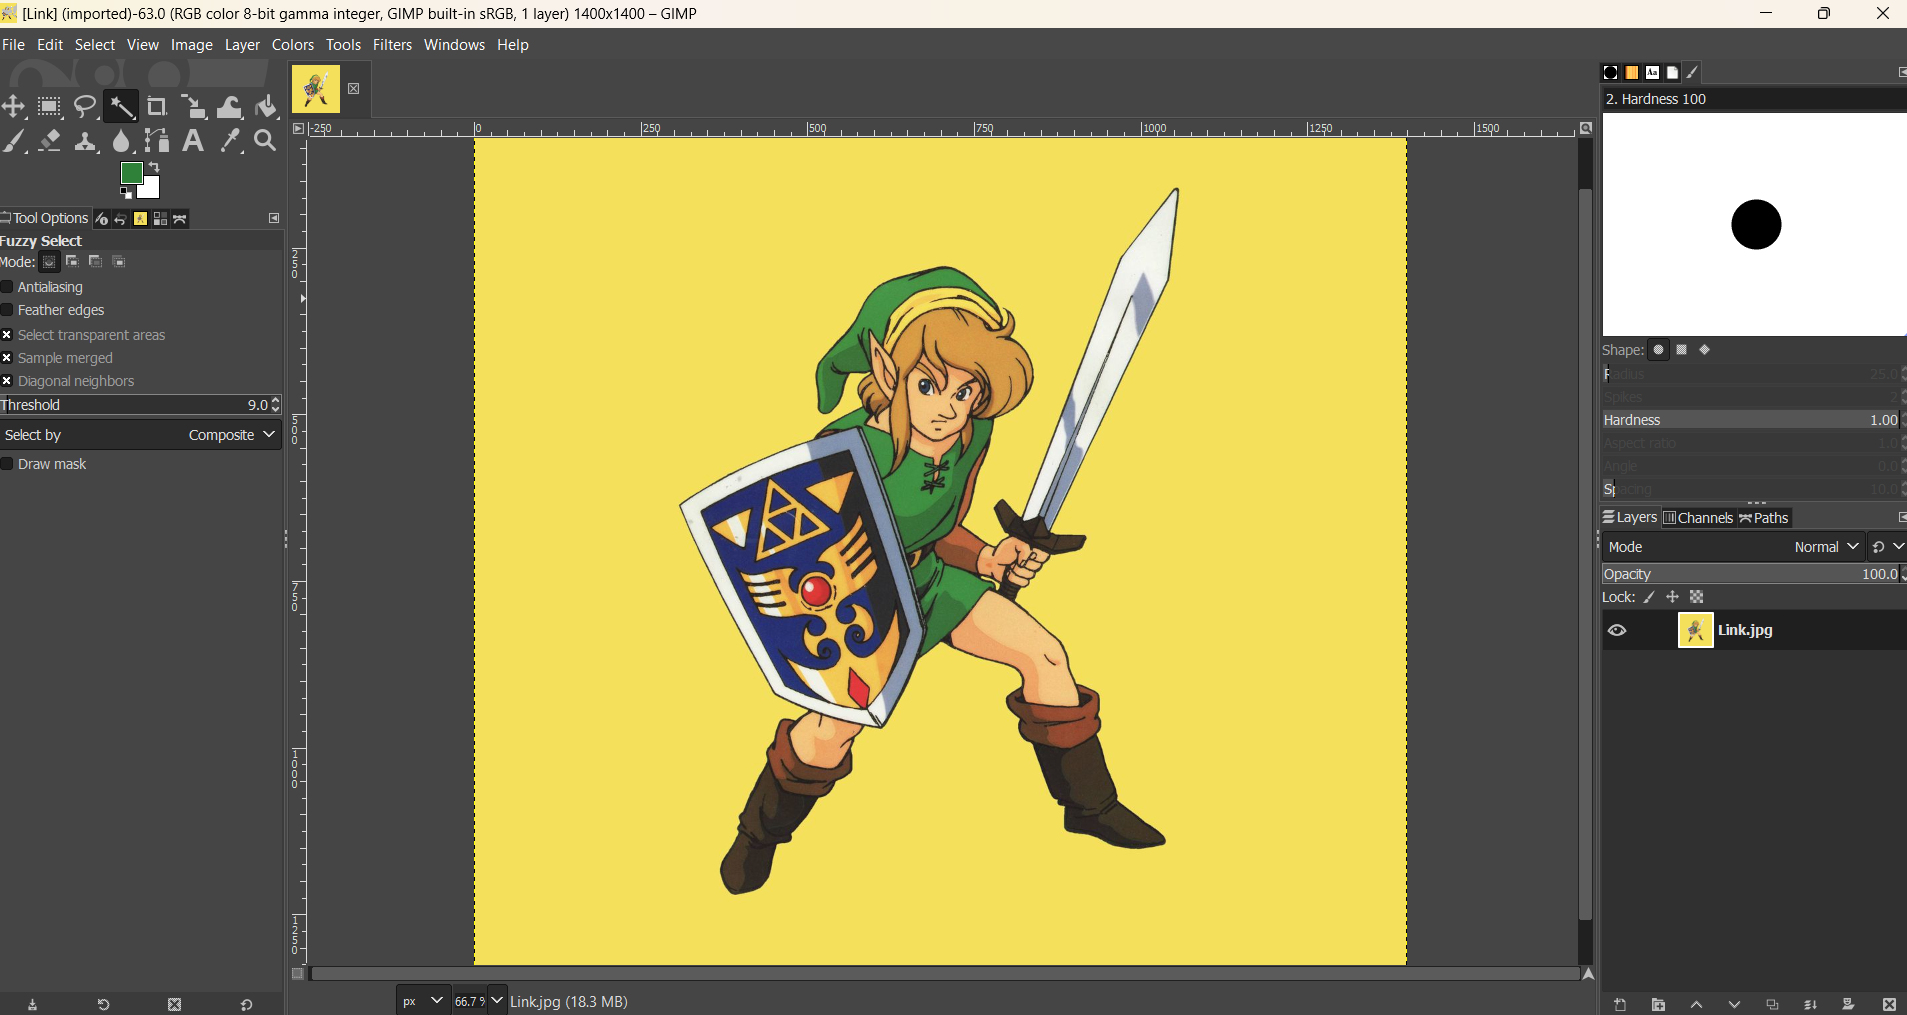Choose Subtract from selection mode

click(96, 262)
